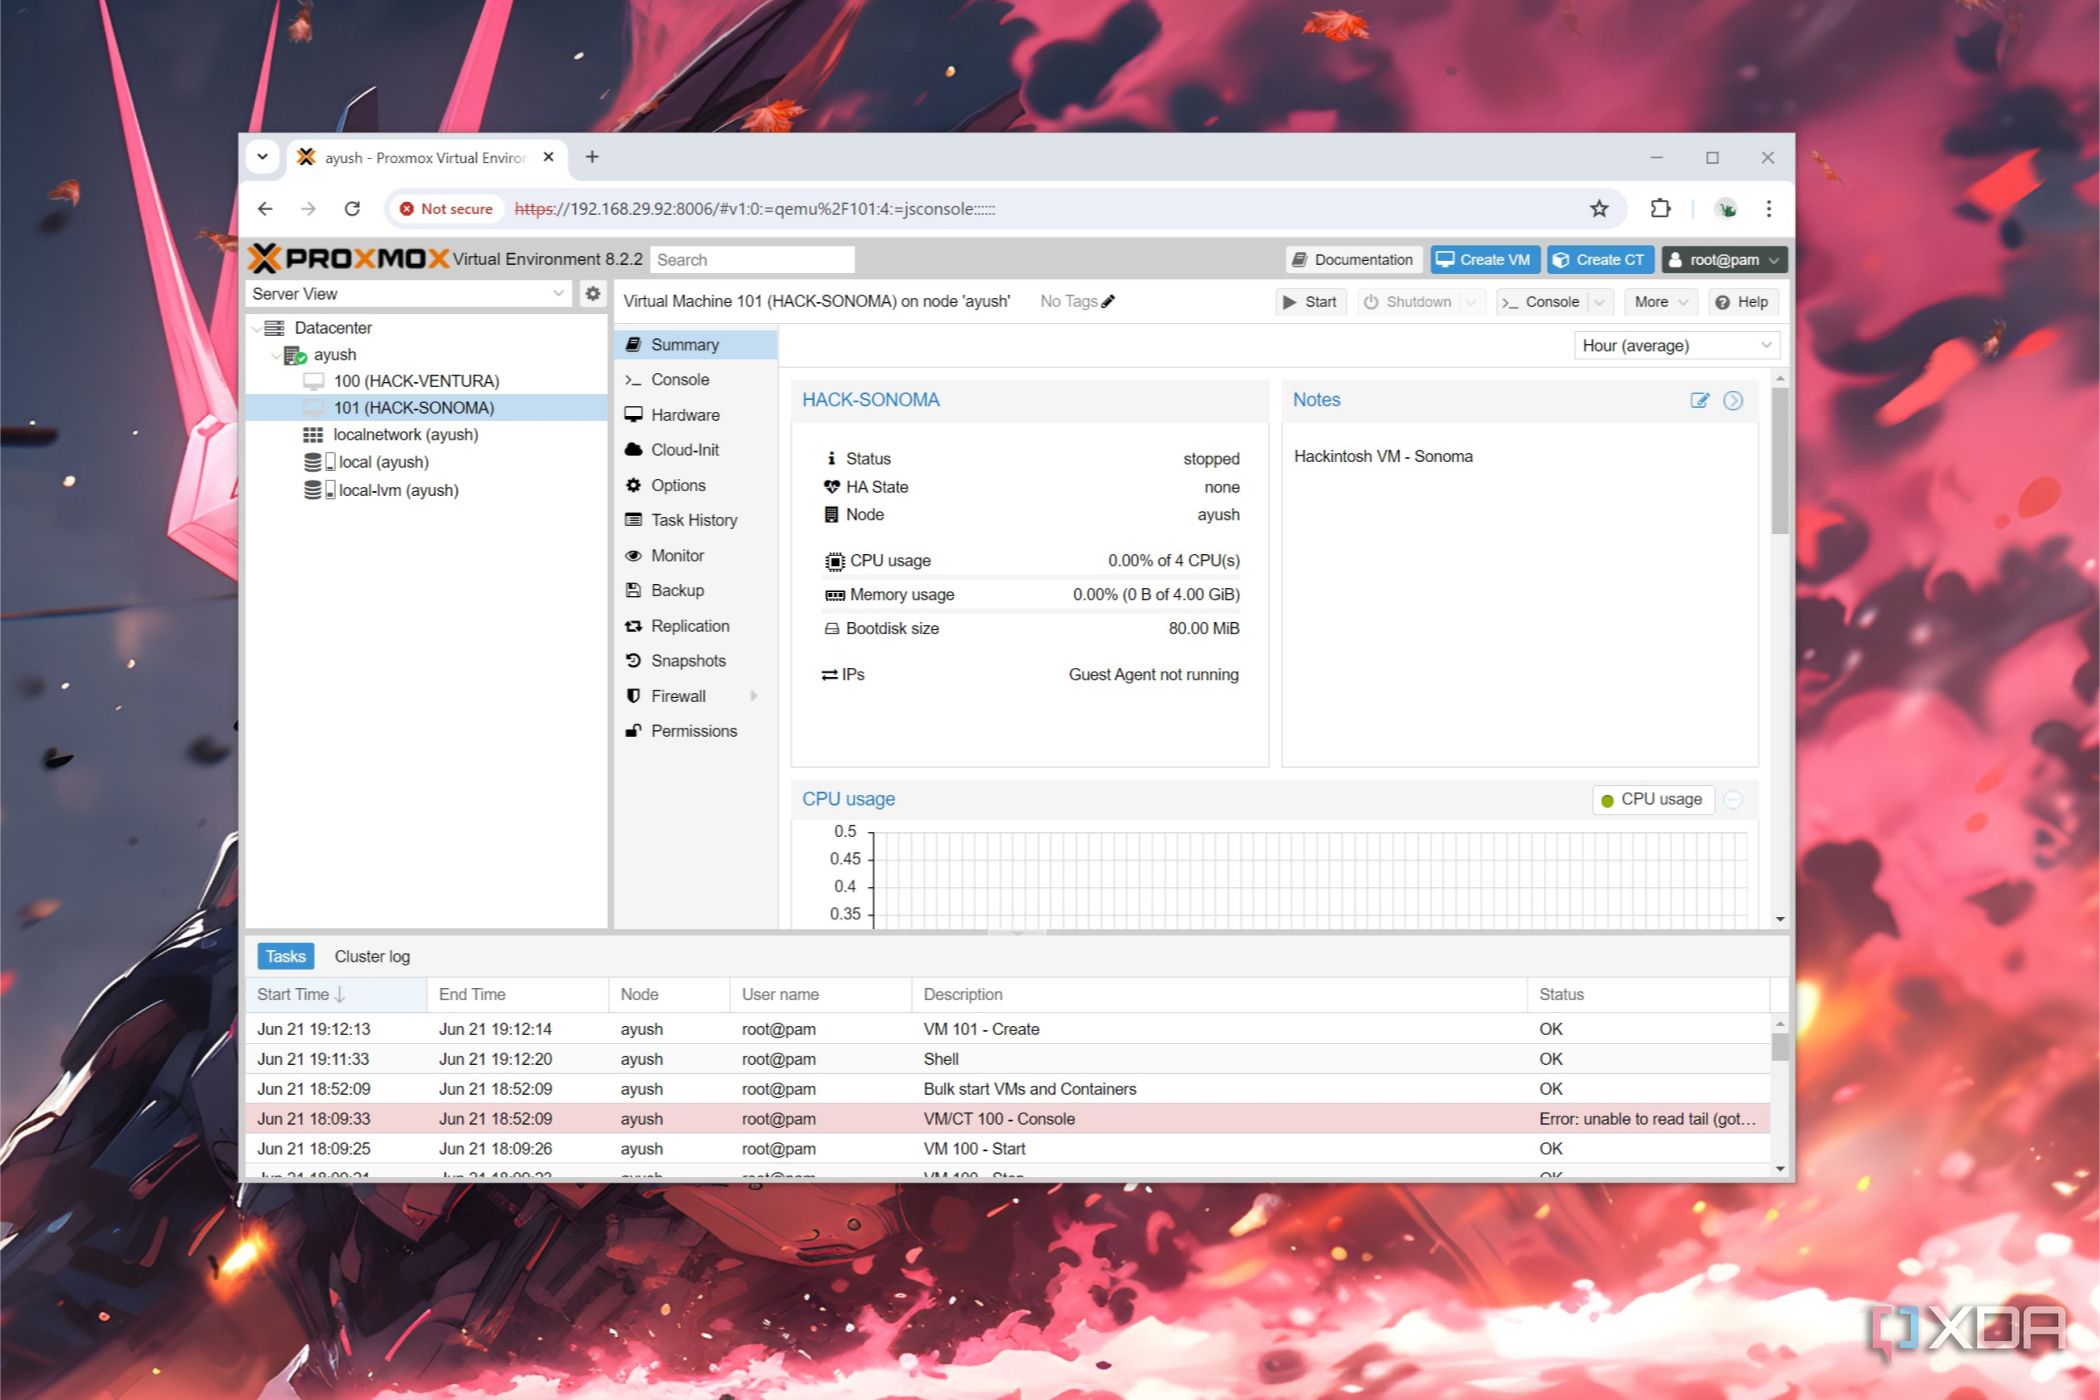This screenshot has height=1400, width=2100.
Task: Collapse the CPU usage chart panel
Action: point(1733,799)
